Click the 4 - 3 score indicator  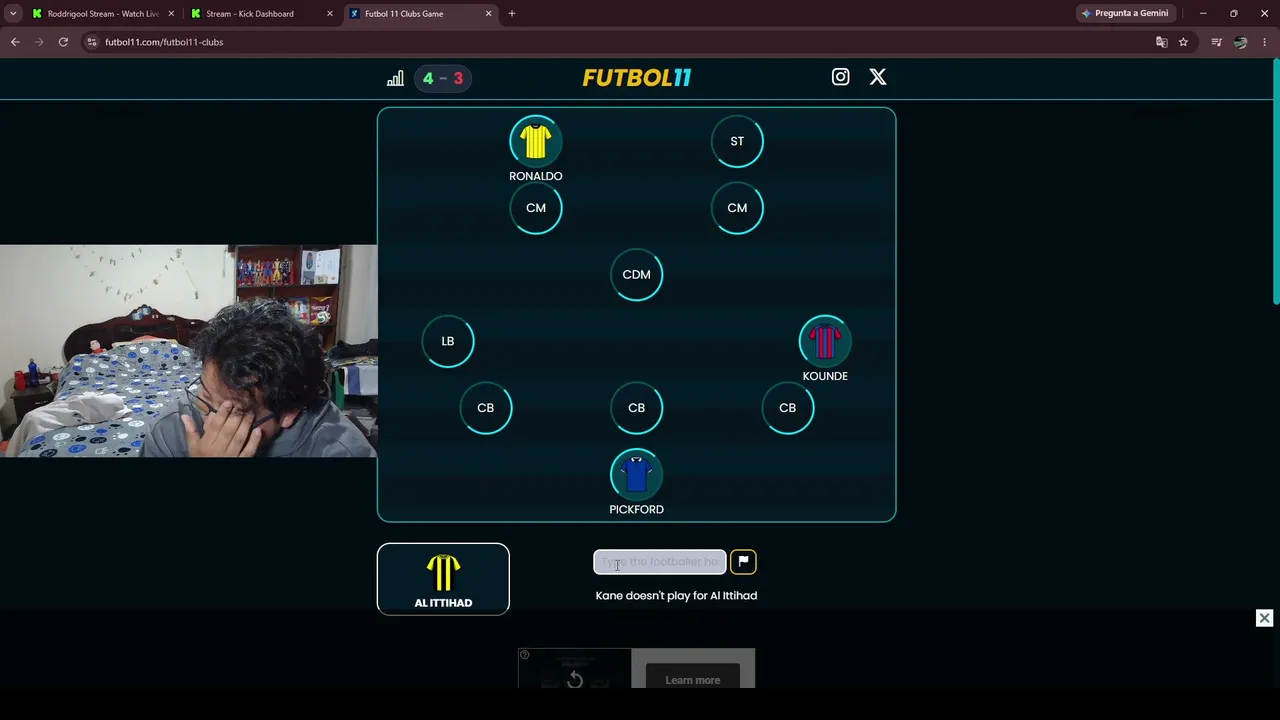pos(443,78)
